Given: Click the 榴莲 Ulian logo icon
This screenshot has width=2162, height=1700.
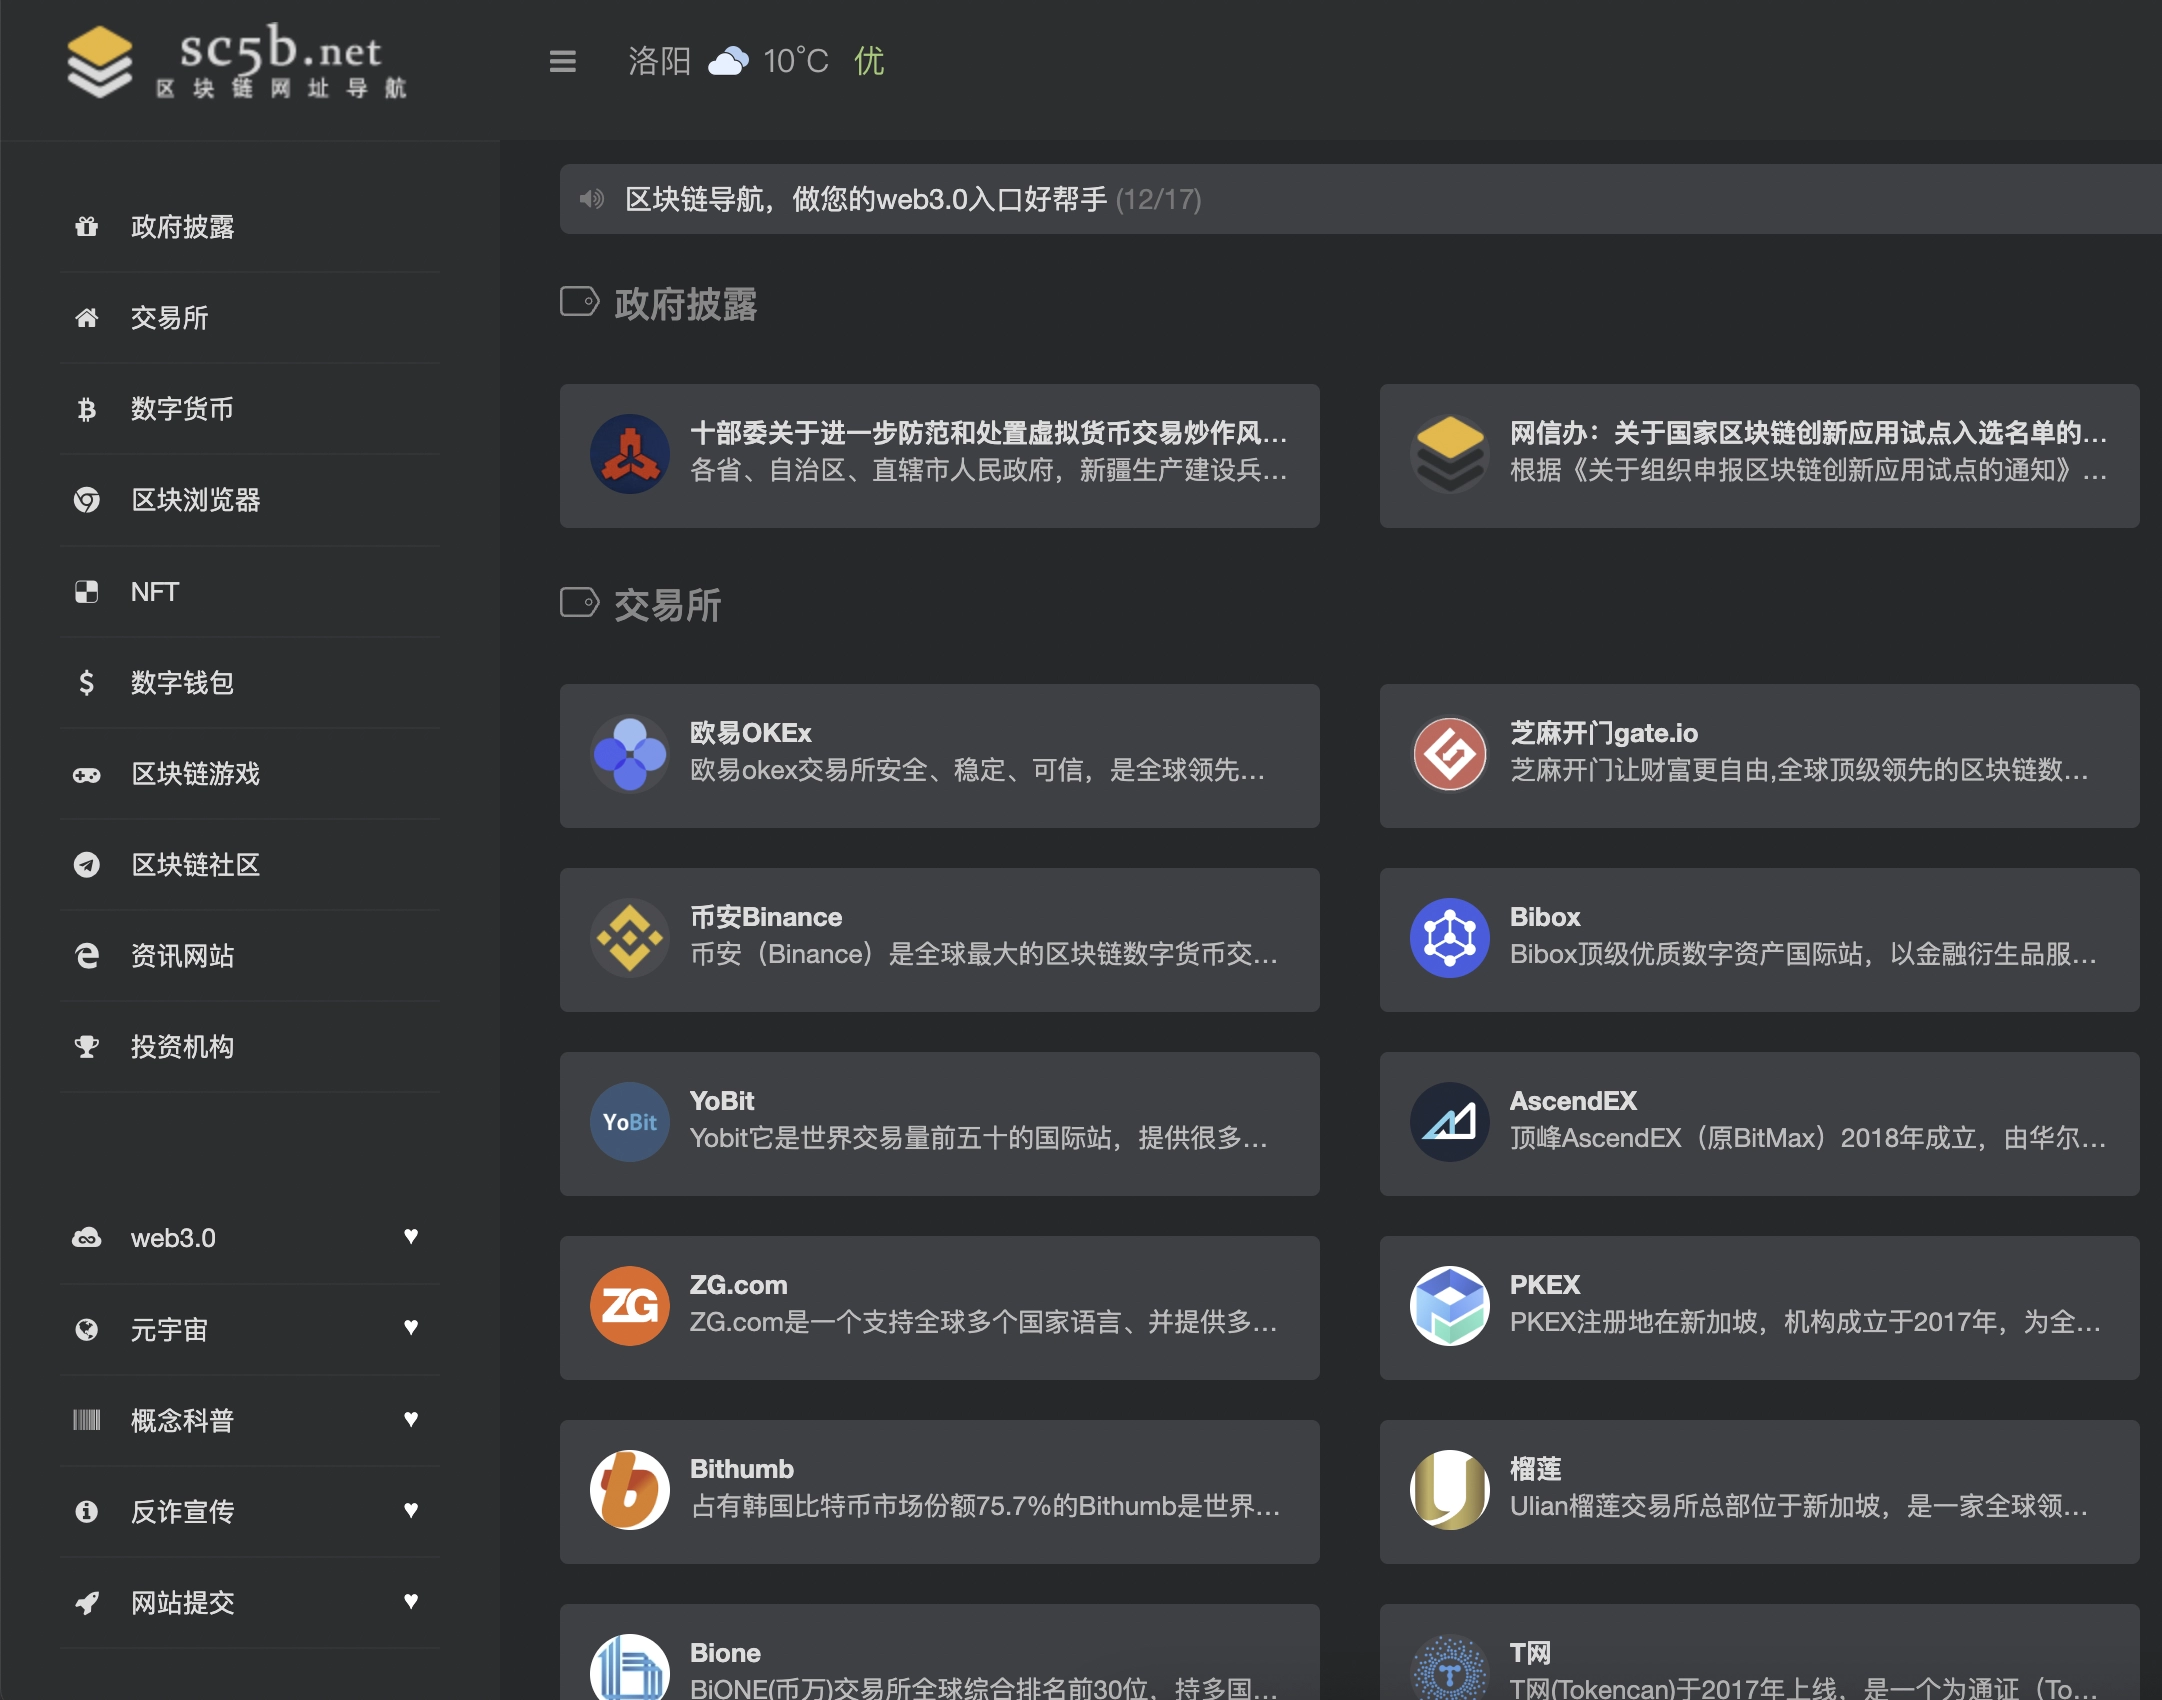Looking at the screenshot, I should tap(1450, 1491).
